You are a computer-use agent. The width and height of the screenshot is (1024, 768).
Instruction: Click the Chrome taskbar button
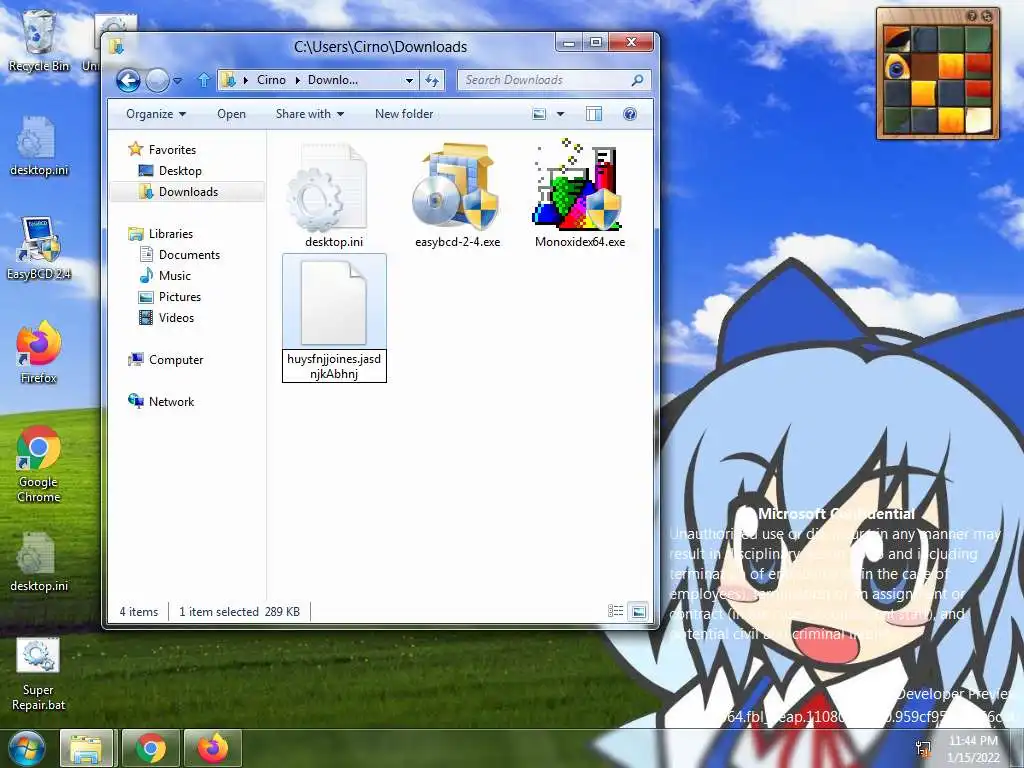pyautogui.click(x=150, y=748)
